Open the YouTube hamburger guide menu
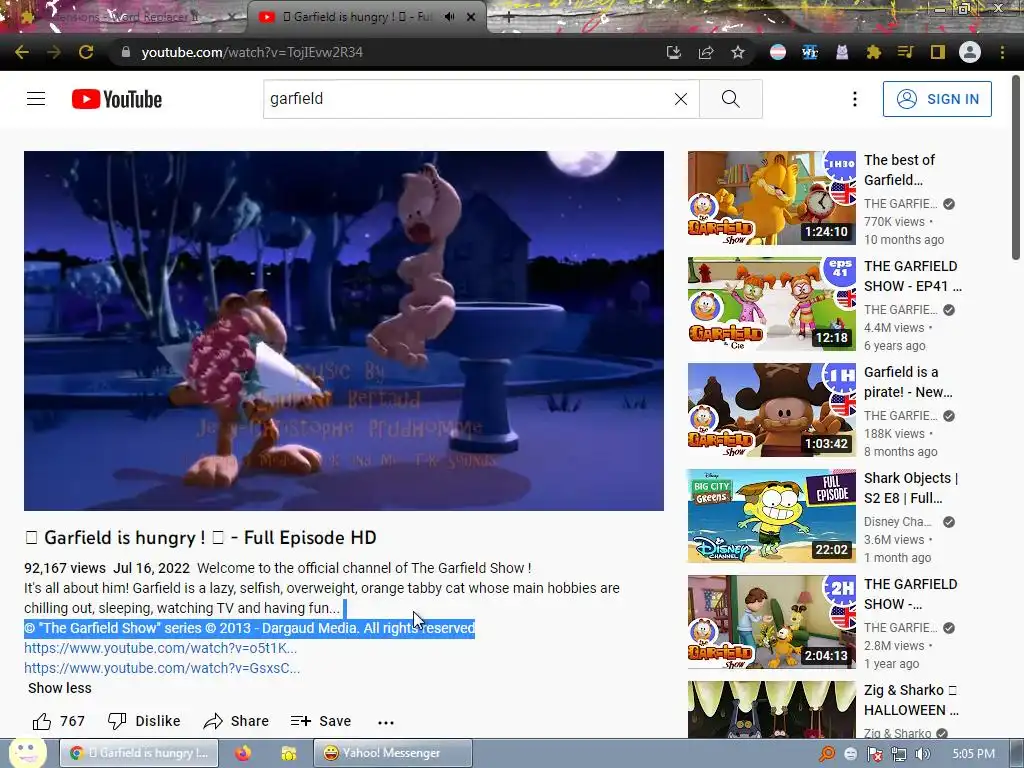1024x768 pixels. coord(36,99)
